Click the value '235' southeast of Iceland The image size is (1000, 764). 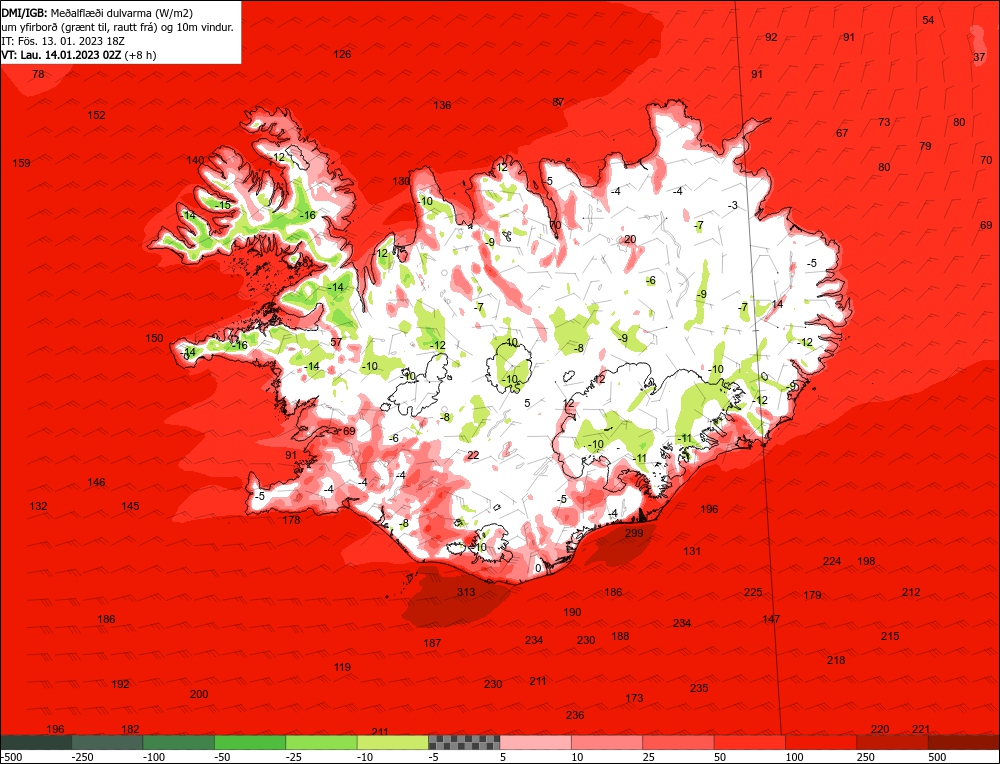(699, 688)
